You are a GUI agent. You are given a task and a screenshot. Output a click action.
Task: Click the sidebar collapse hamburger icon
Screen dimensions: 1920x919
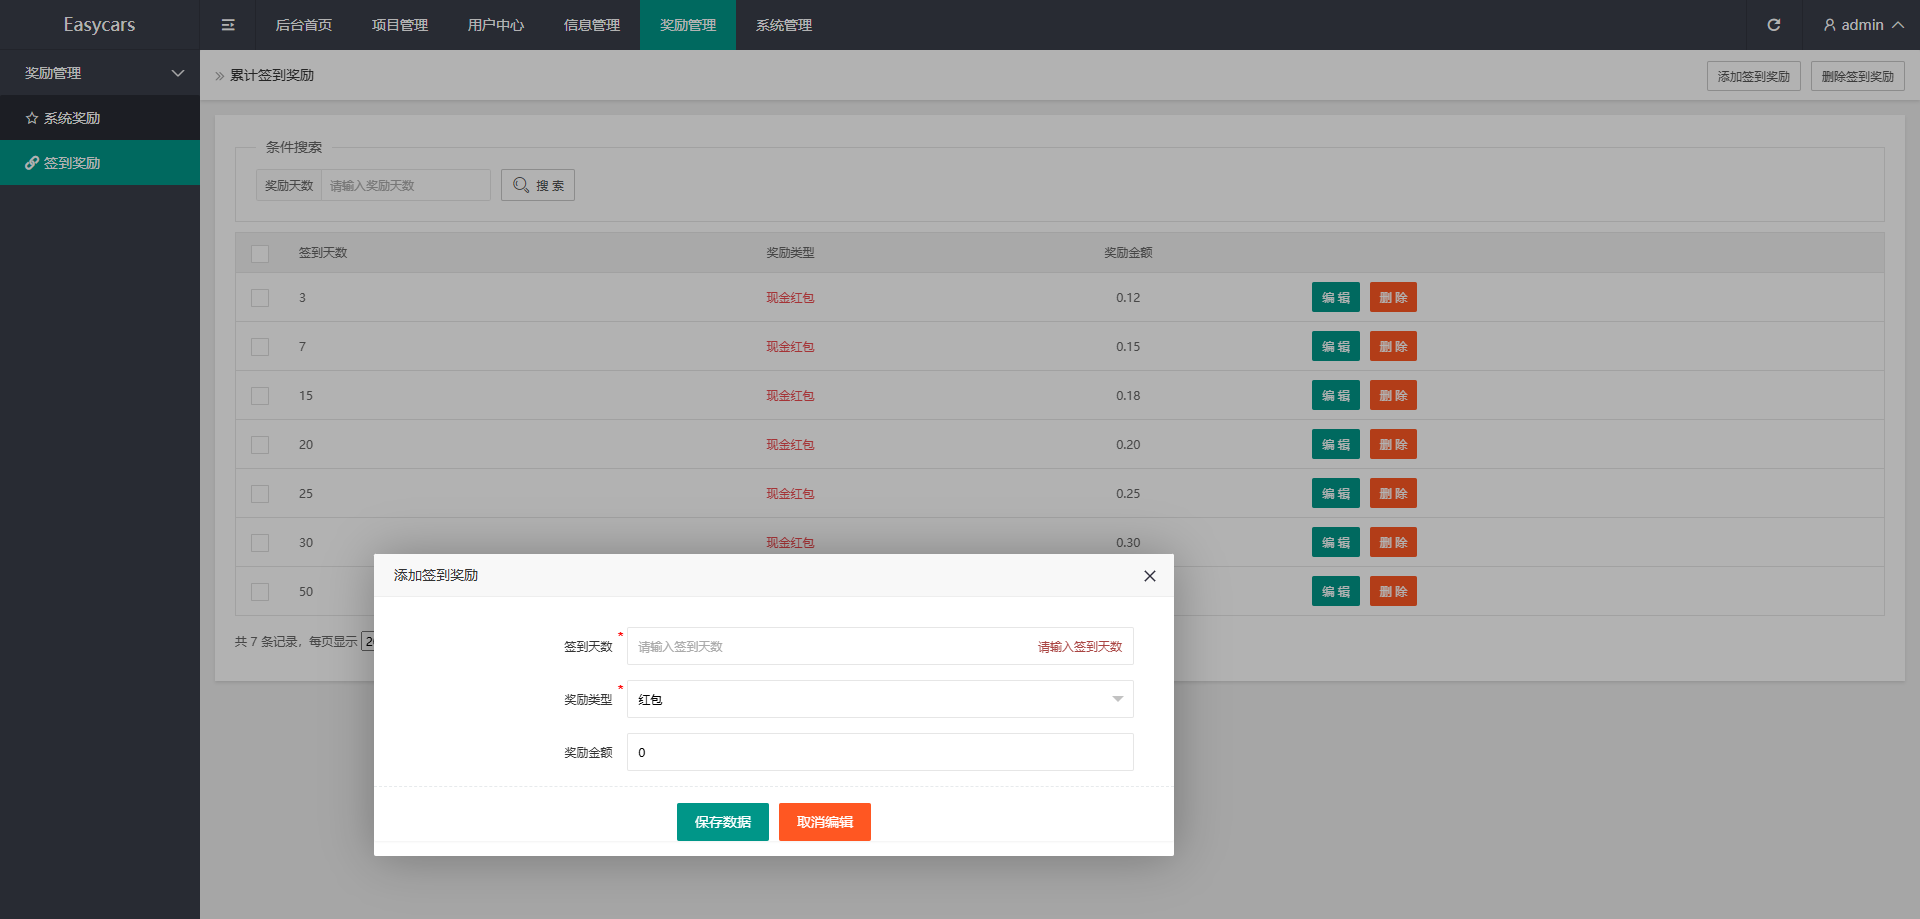(x=228, y=25)
